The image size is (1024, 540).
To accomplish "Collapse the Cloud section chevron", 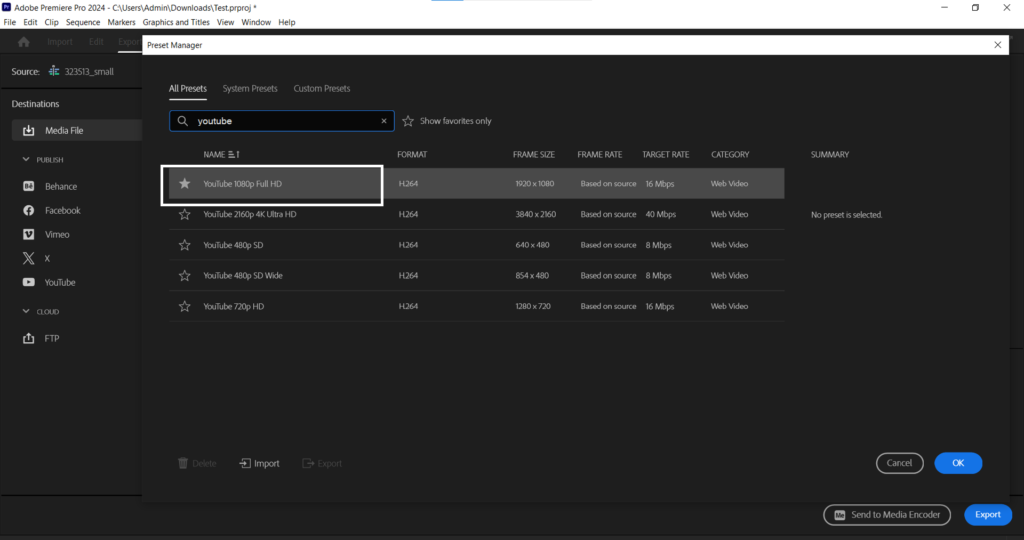I will click(27, 312).
